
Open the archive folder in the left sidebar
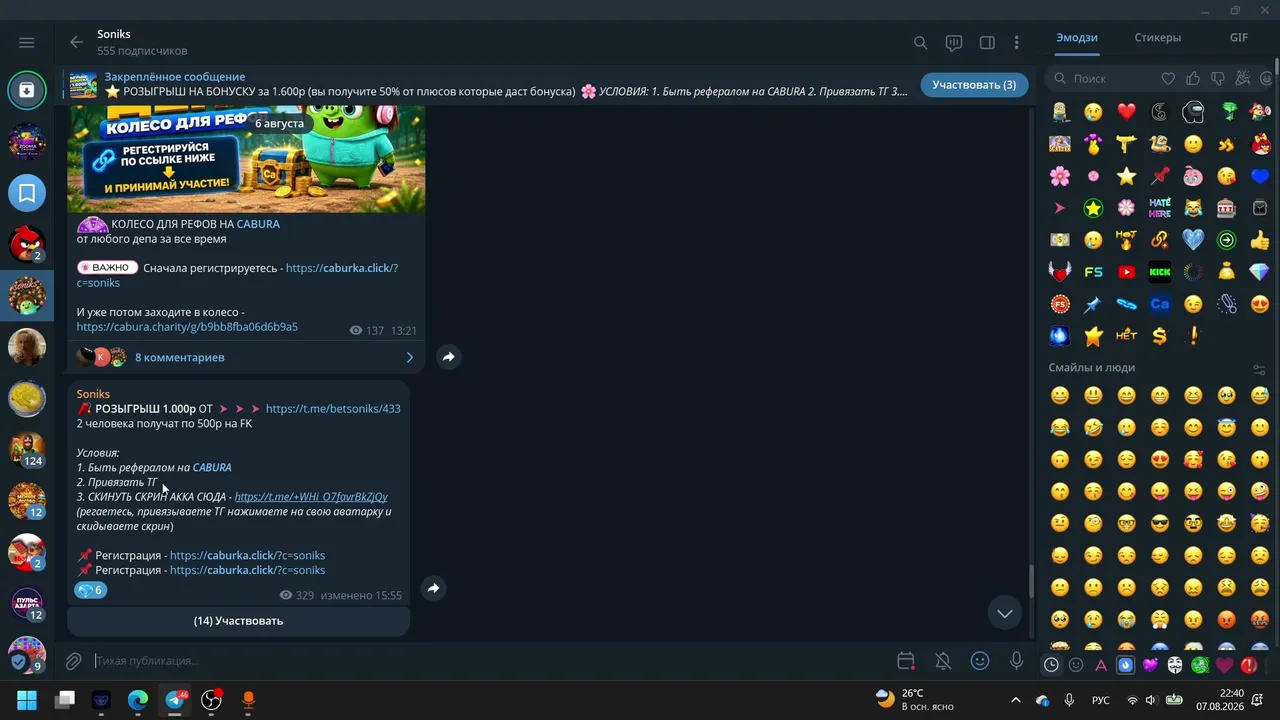point(27,90)
